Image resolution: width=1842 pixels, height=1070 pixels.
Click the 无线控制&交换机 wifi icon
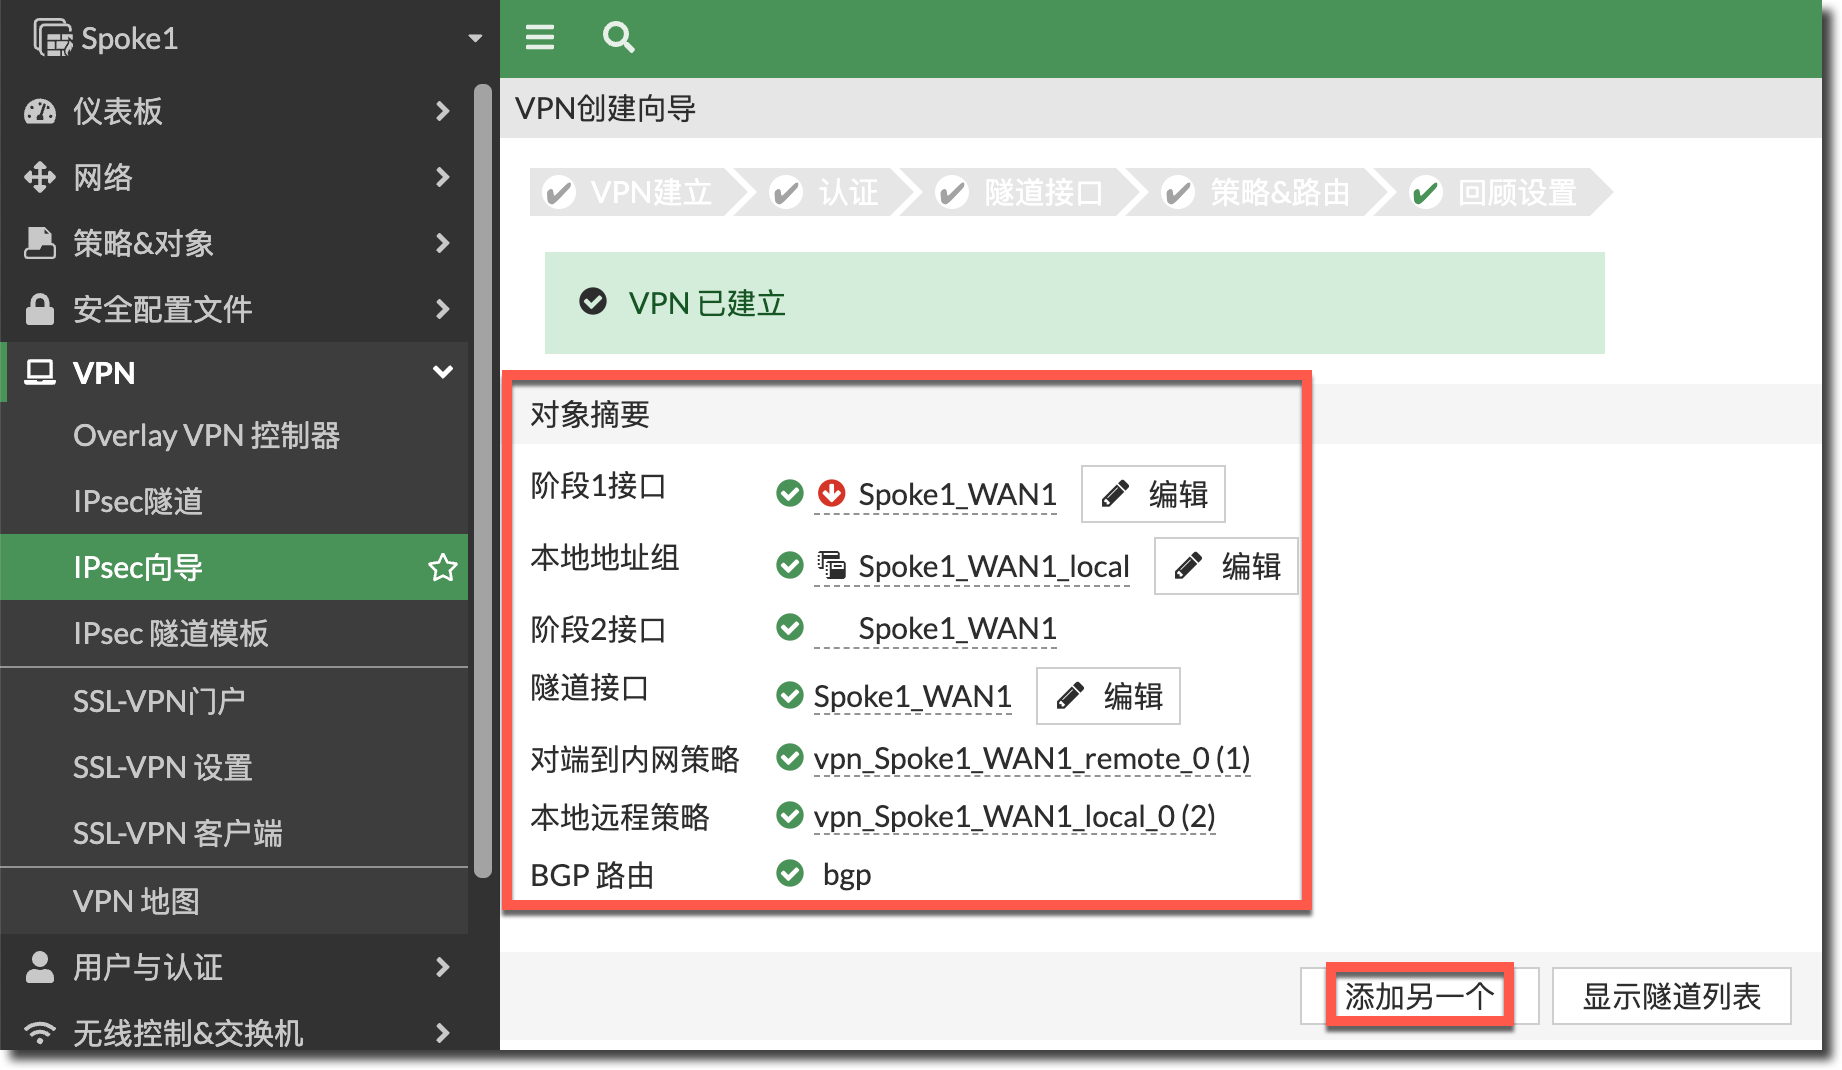[x=40, y=1032]
